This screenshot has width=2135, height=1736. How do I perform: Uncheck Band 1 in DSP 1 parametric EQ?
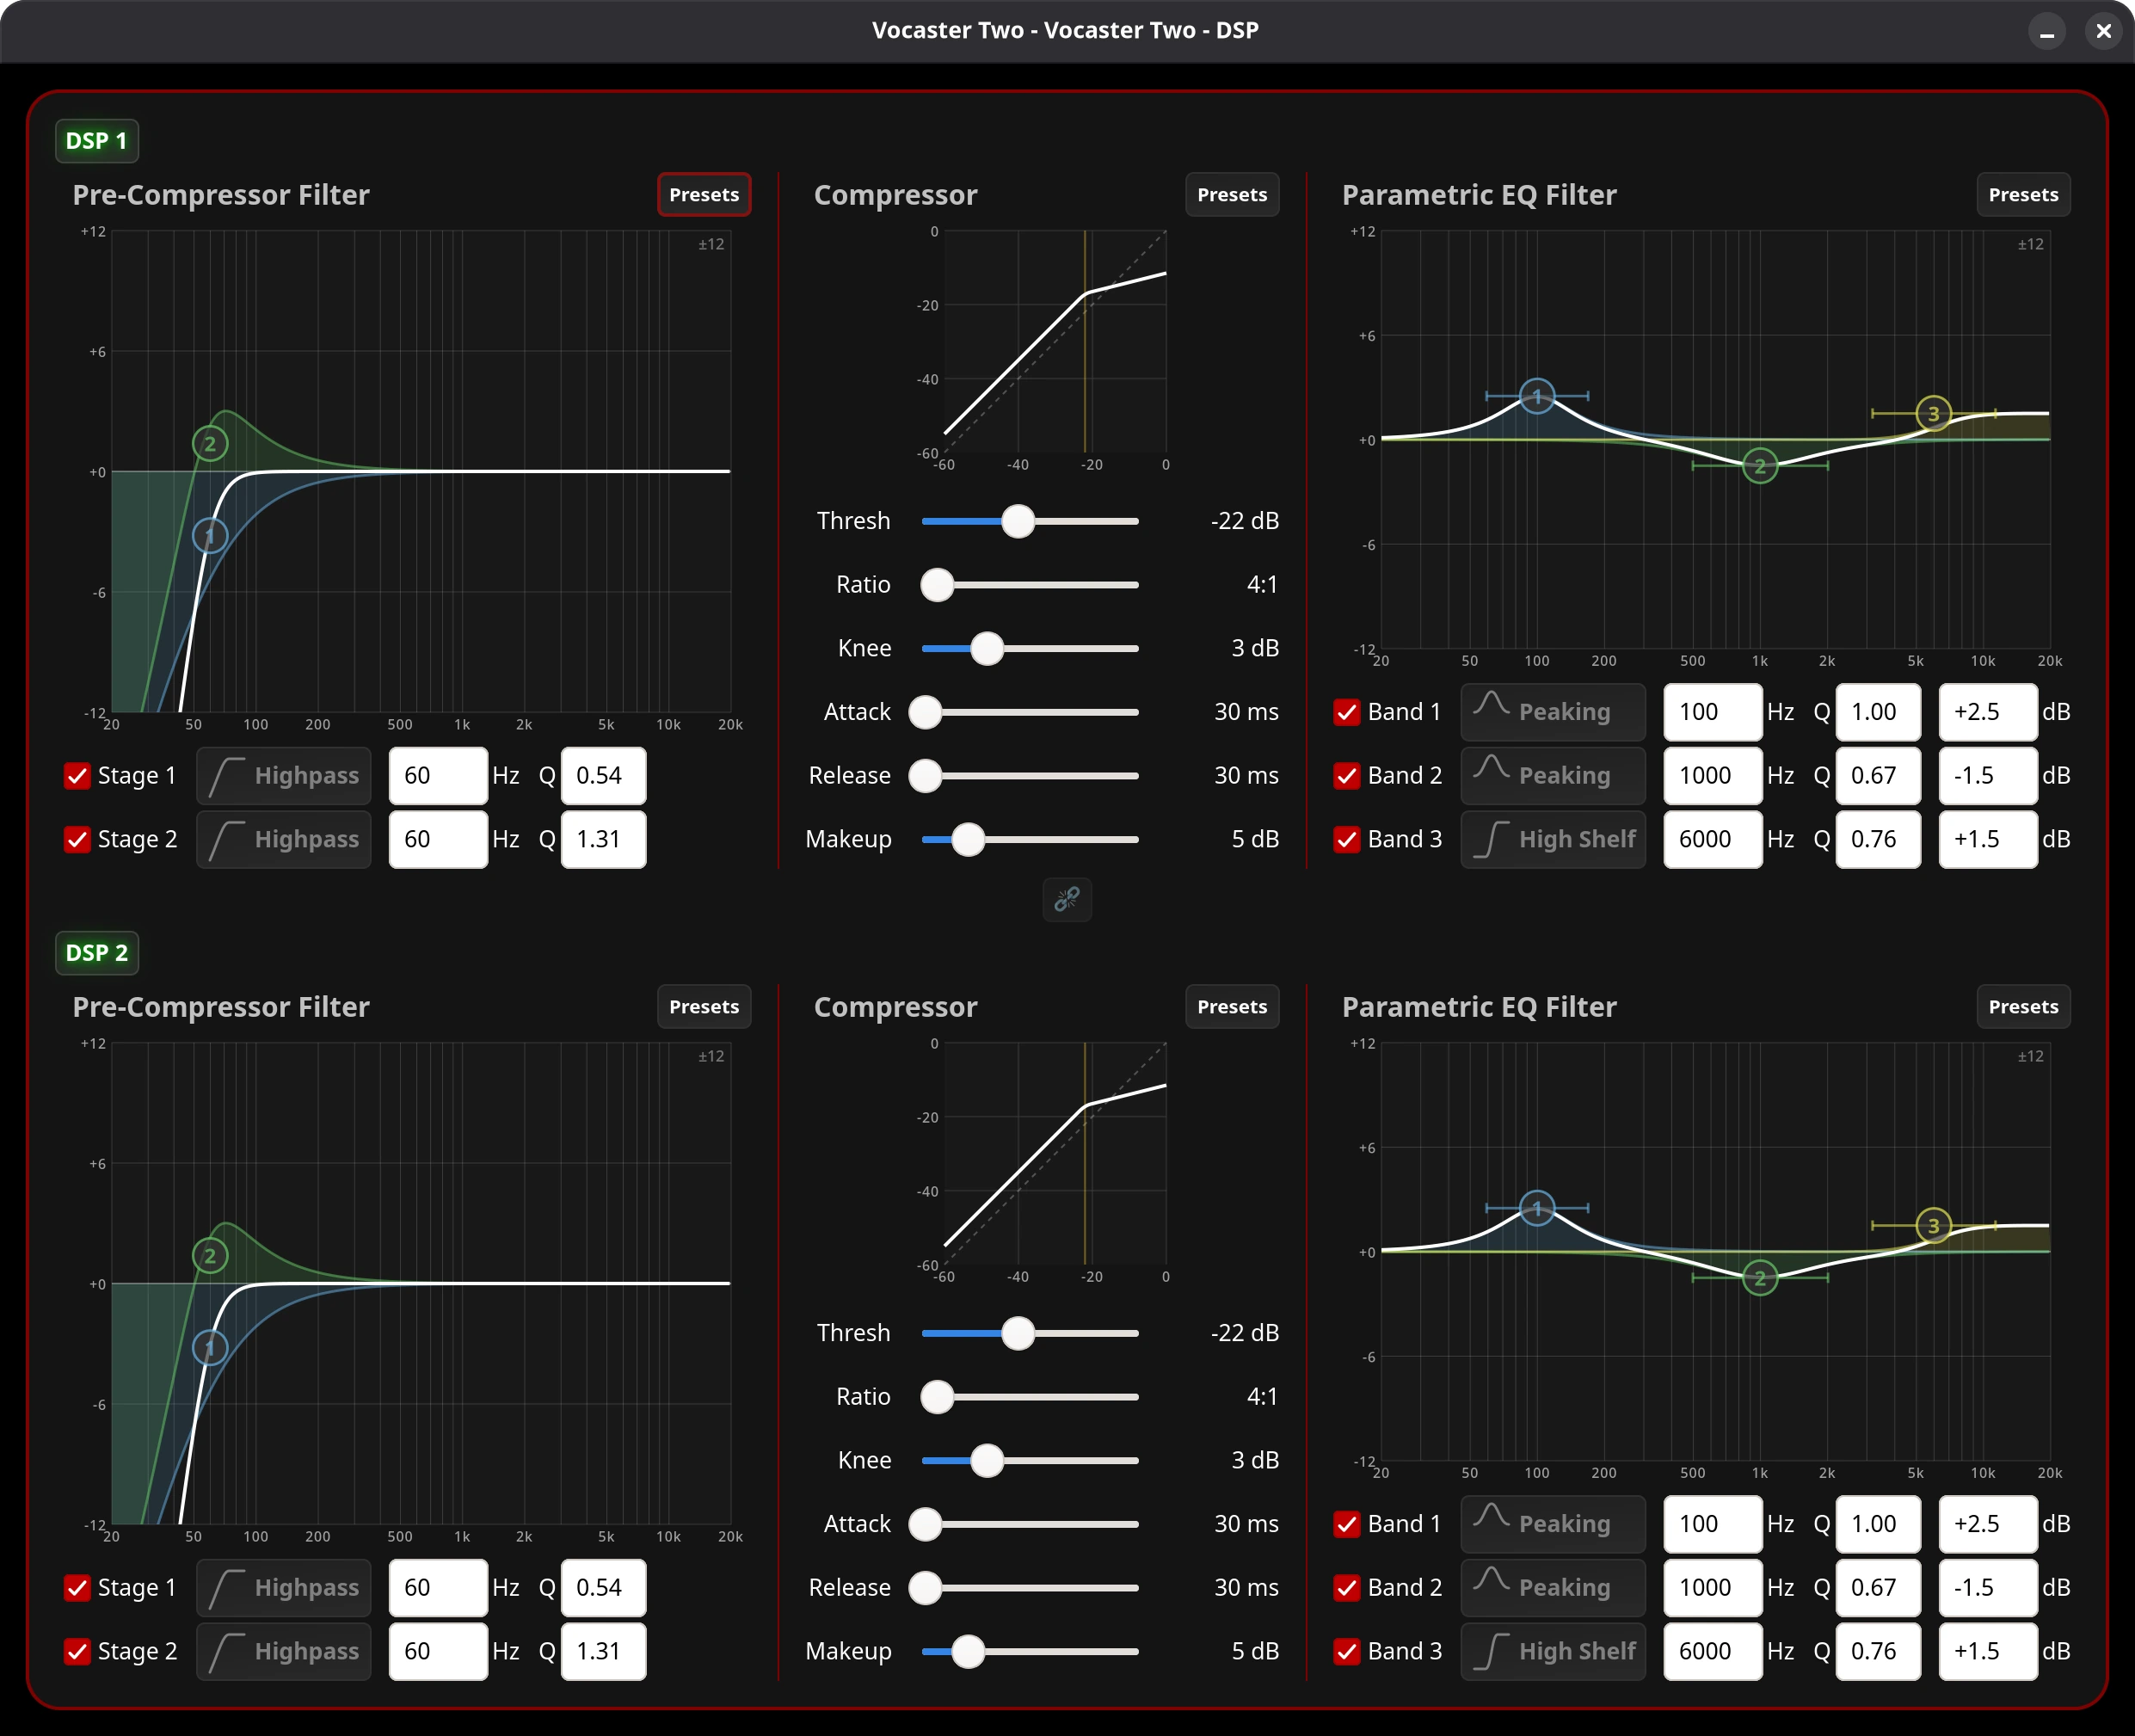1347,712
